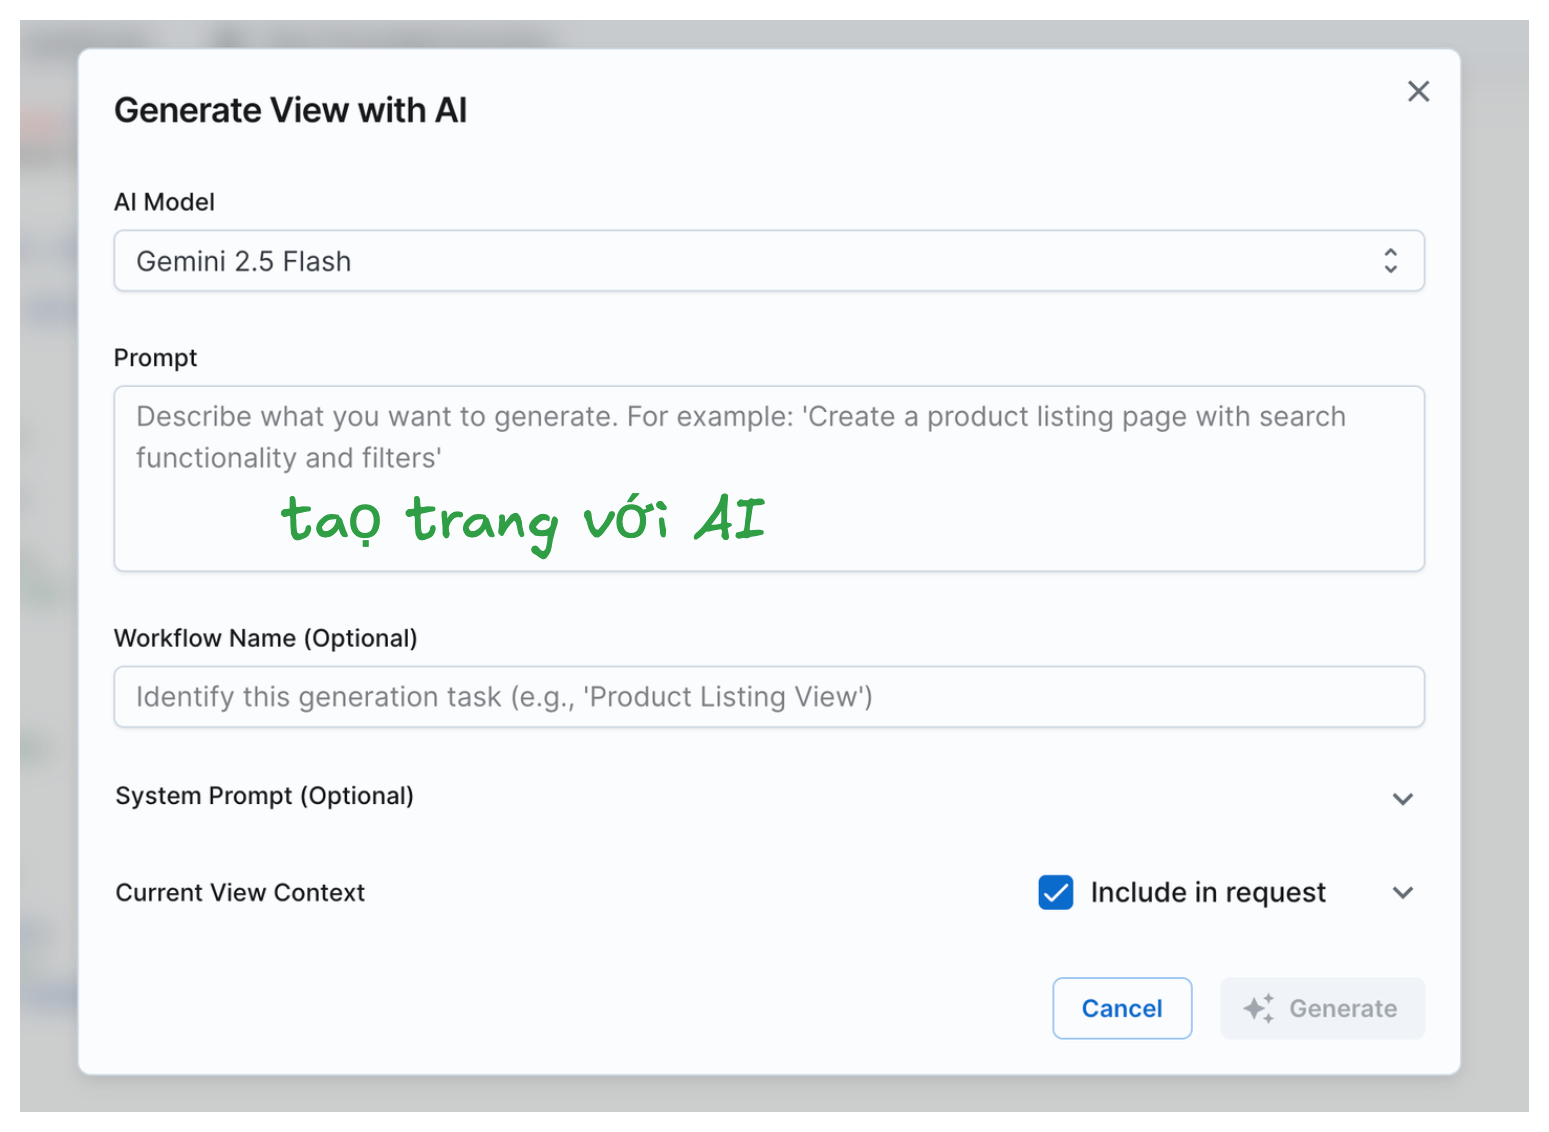This screenshot has height=1132, width=1549.
Task: Close the Generate View with AI dialog
Action: click(x=1419, y=91)
